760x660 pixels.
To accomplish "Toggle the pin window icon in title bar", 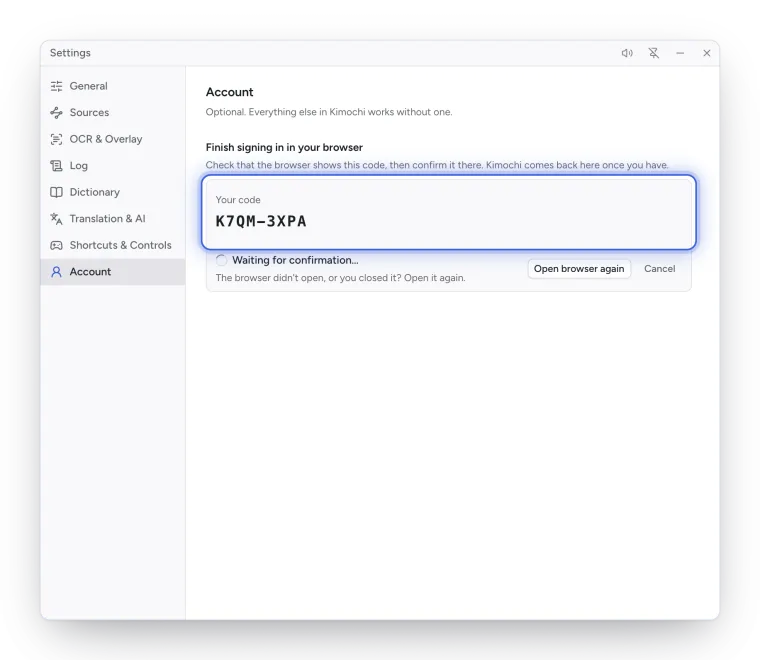I will point(654,53).
